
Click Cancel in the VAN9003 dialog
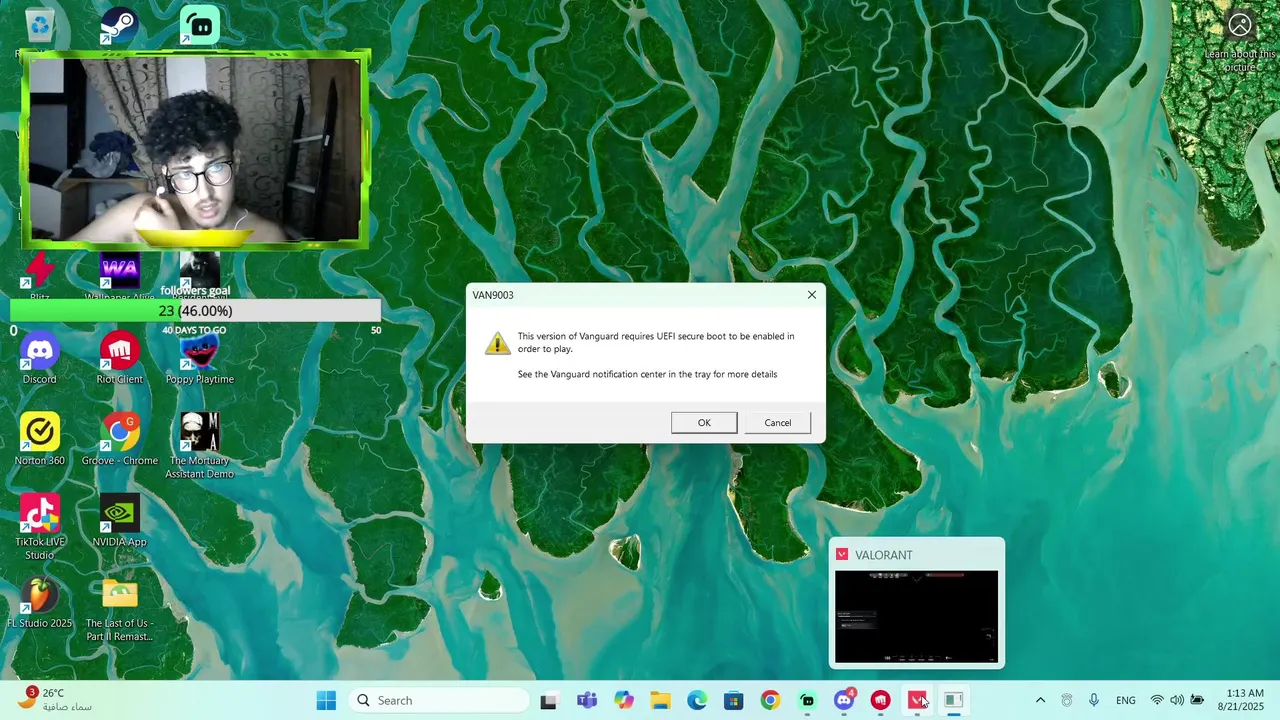click(x=778, y=423)
